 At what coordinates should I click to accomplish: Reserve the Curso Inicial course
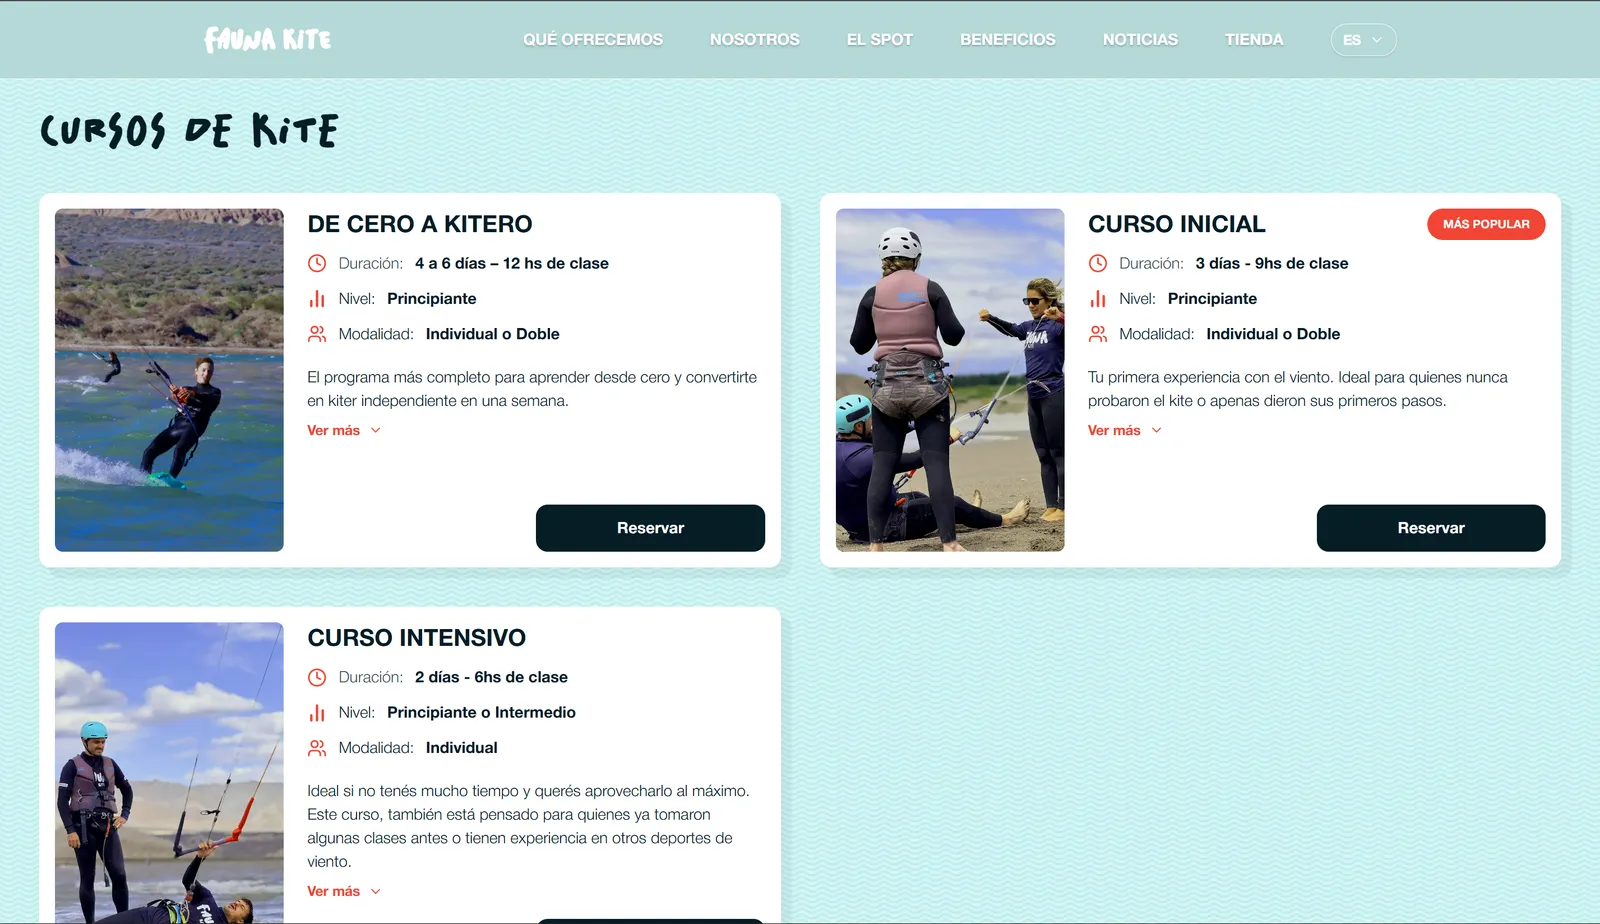1431,528
